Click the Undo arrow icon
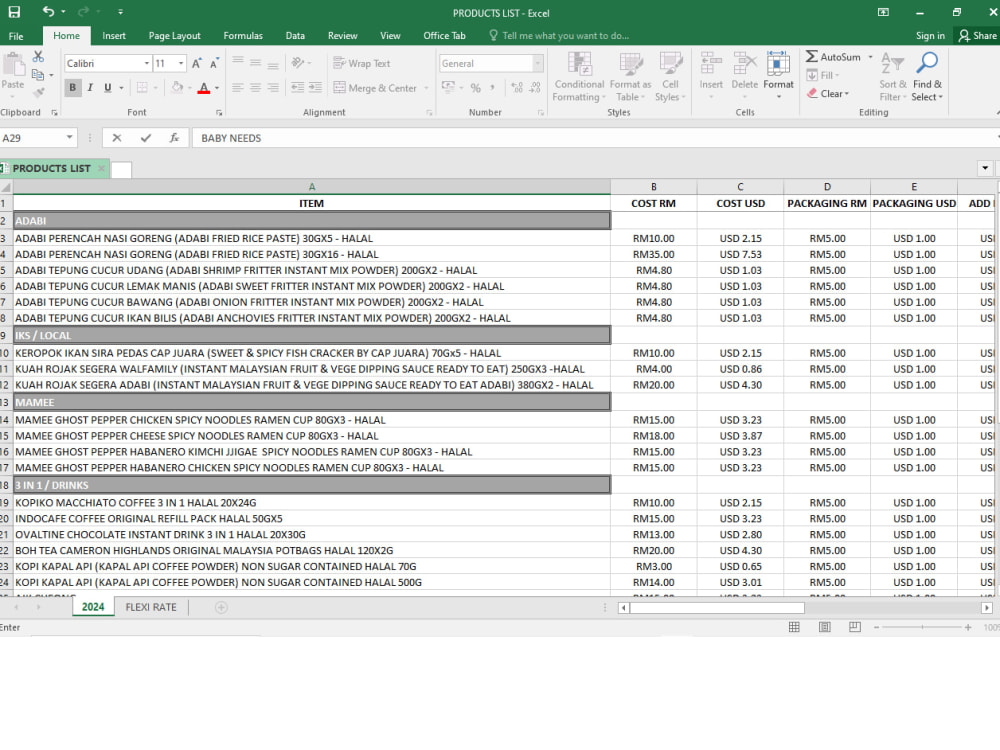 (x=48, y=11)
